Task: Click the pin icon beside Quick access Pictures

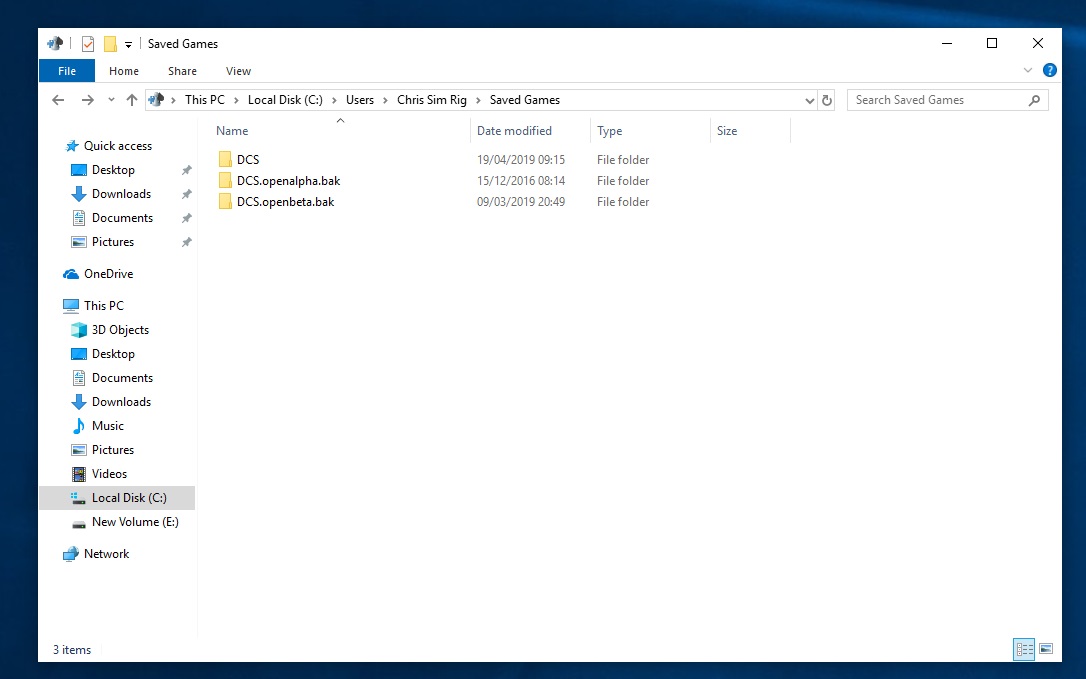Action: tap(186, 242)
